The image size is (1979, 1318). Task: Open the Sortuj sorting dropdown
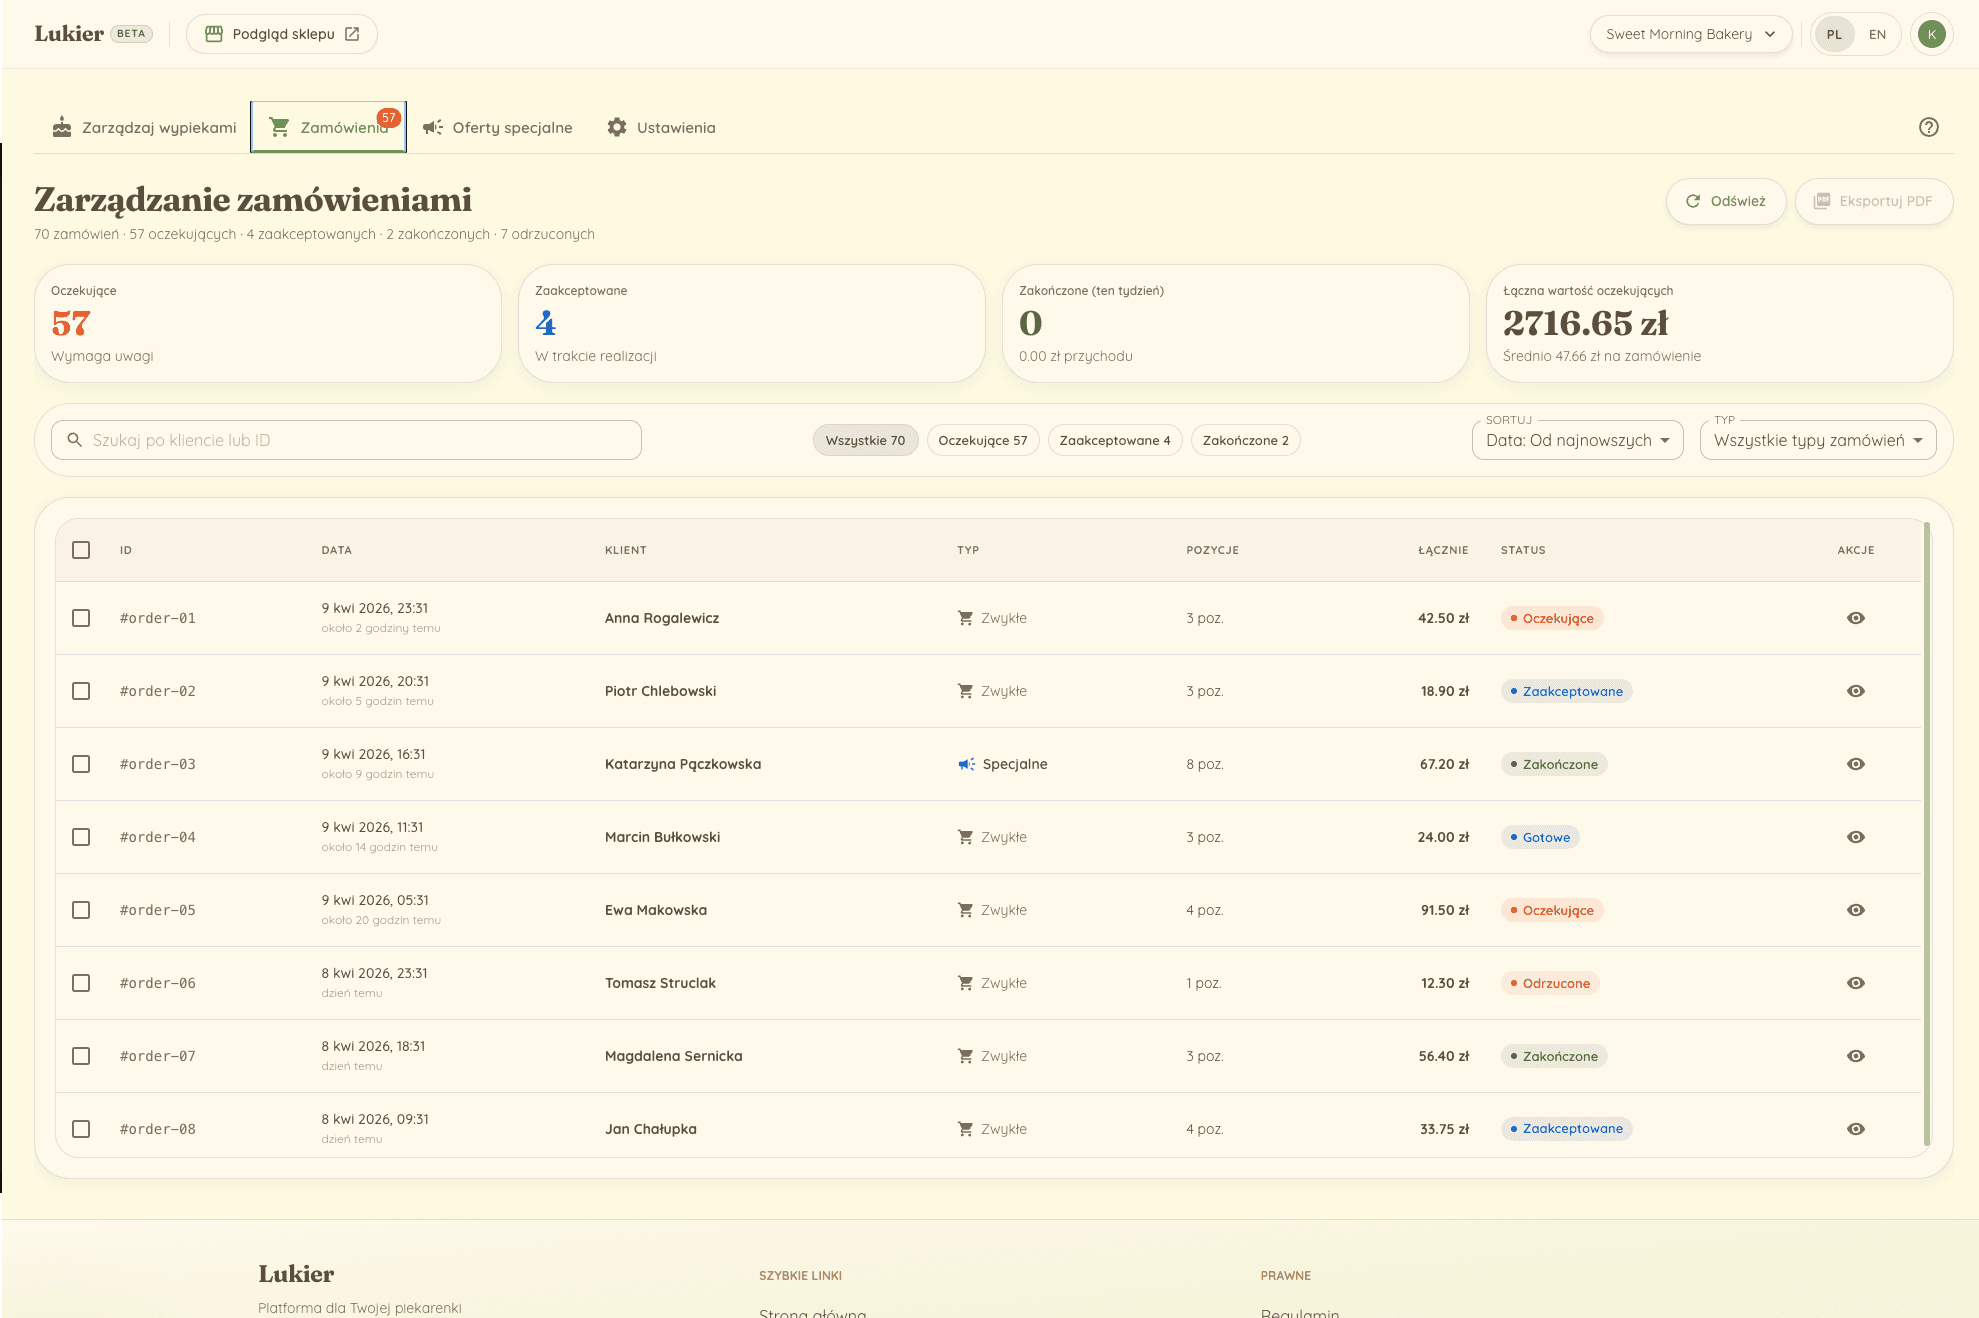click(1577, 440)
